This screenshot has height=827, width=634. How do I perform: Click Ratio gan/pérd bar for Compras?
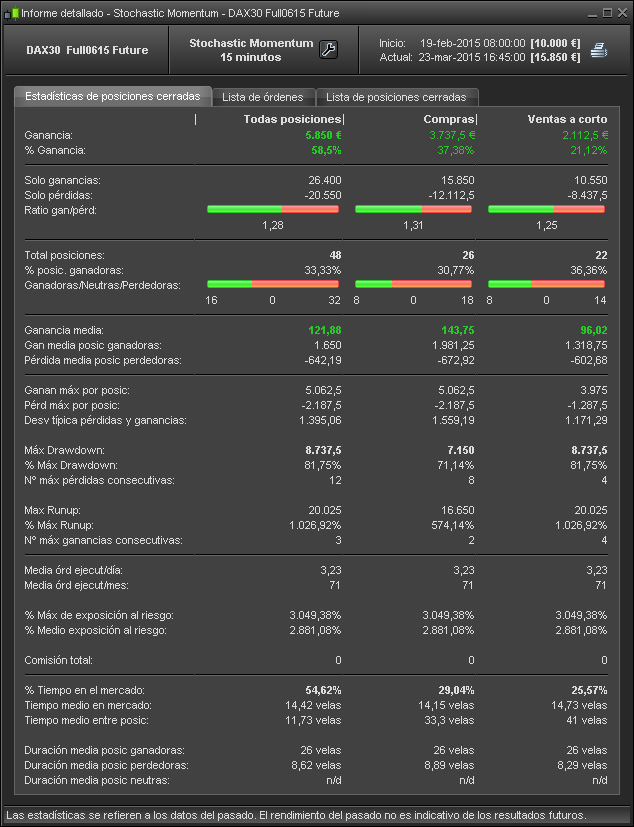414,209
